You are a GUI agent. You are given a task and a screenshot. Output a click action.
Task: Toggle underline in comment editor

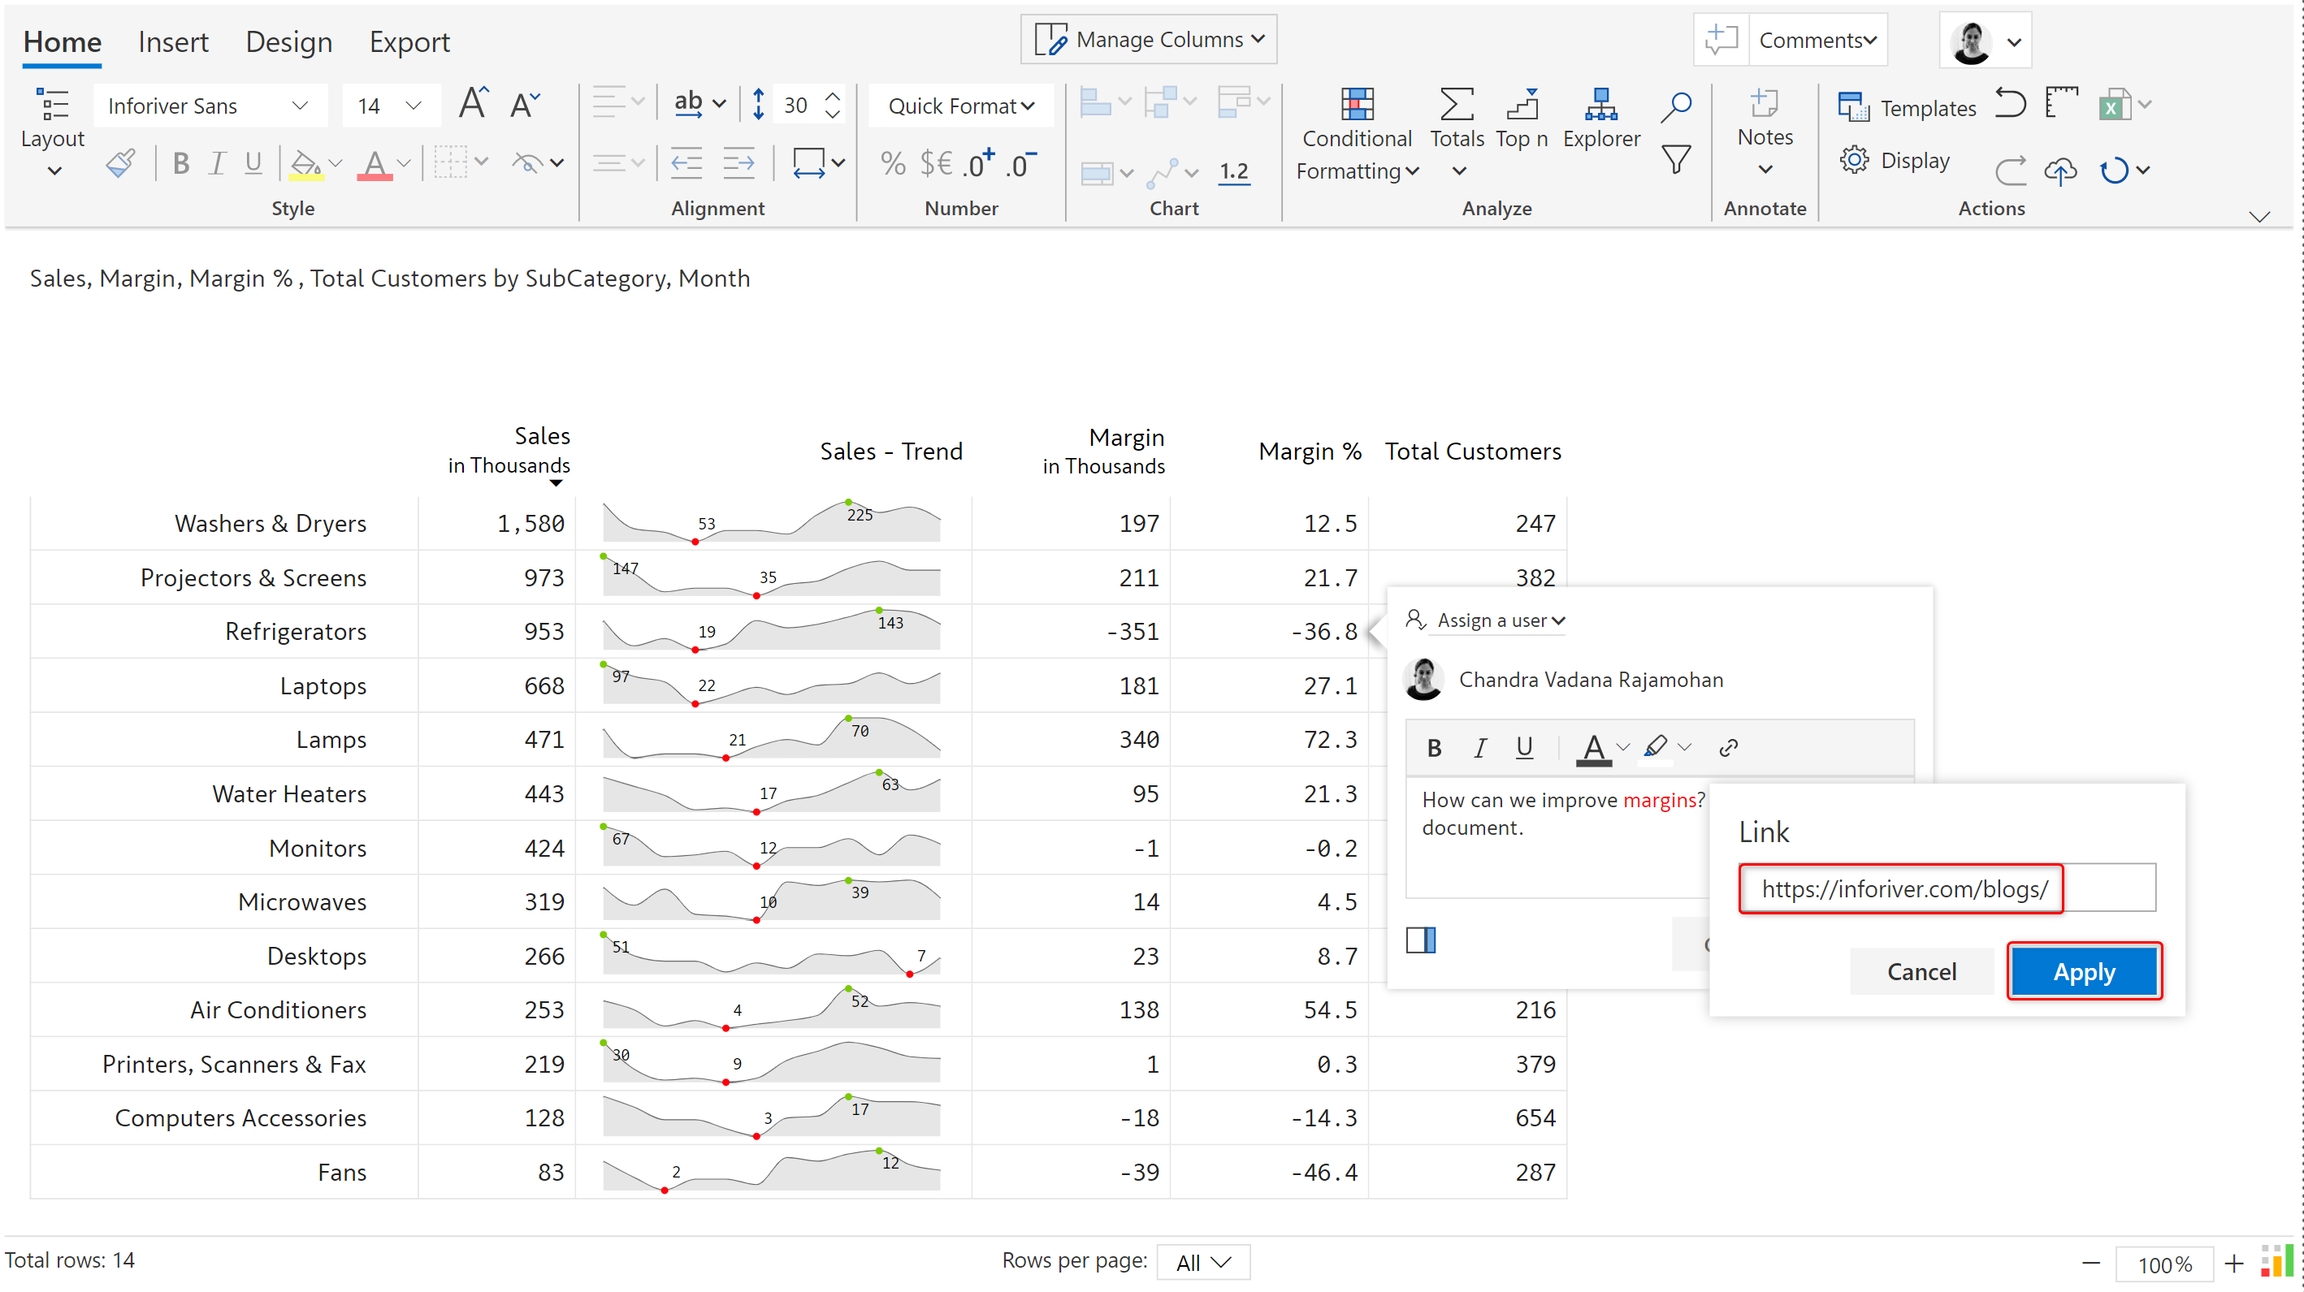(x=1524, y=747)
